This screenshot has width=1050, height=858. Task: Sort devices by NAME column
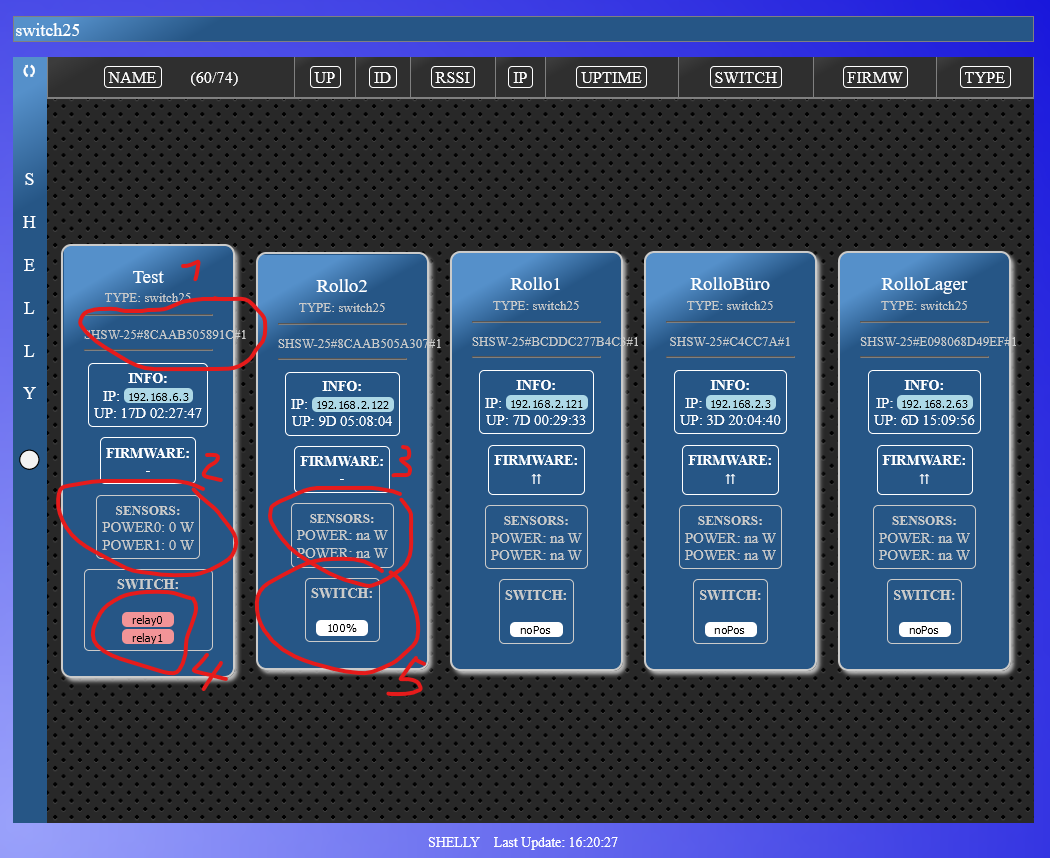click(x=132, y=78)
